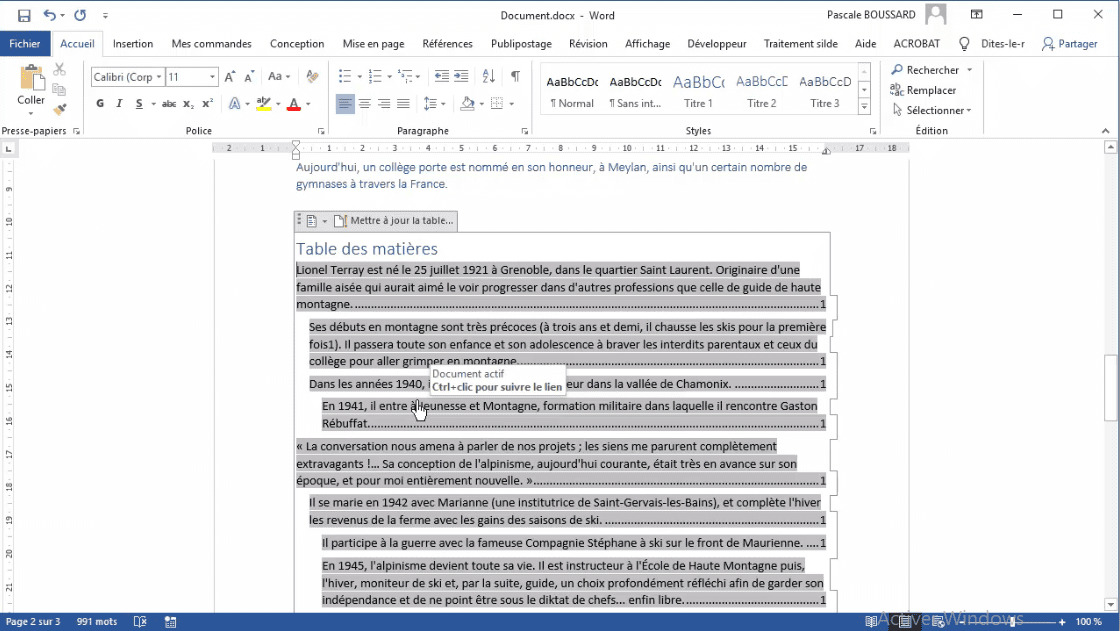
Task: Expand the Styles gallery list
Action: tap(864, 106)
